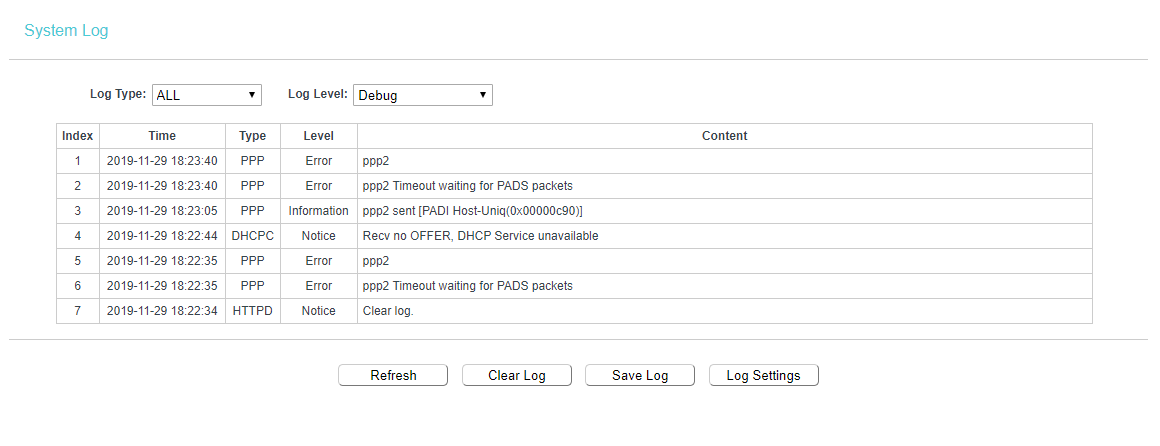Click the System Log heading
Screen dimensions: 1160x446
tap(66, 31)
